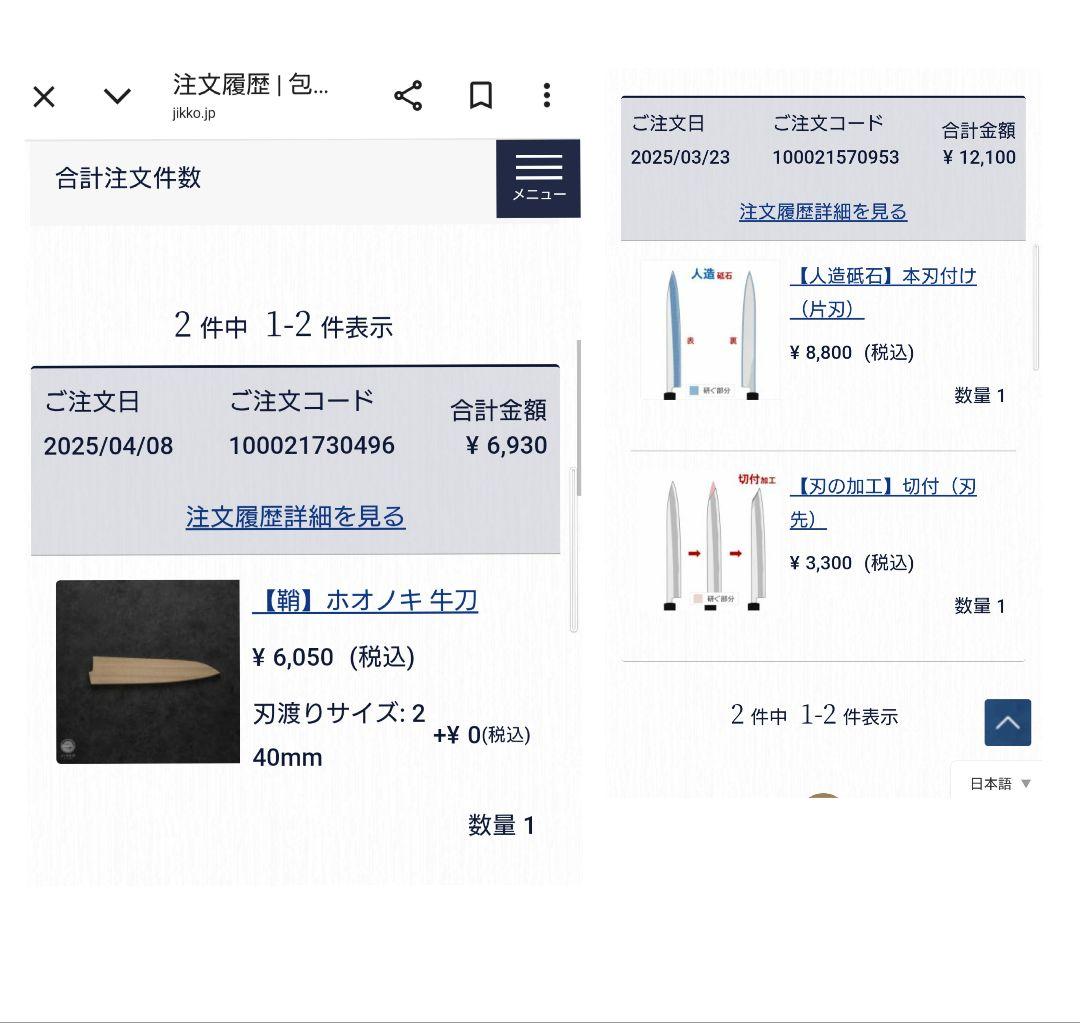View order details for order 100021570953
This screenshot has width=1080, height=1023.
click(x=823, y=211)
